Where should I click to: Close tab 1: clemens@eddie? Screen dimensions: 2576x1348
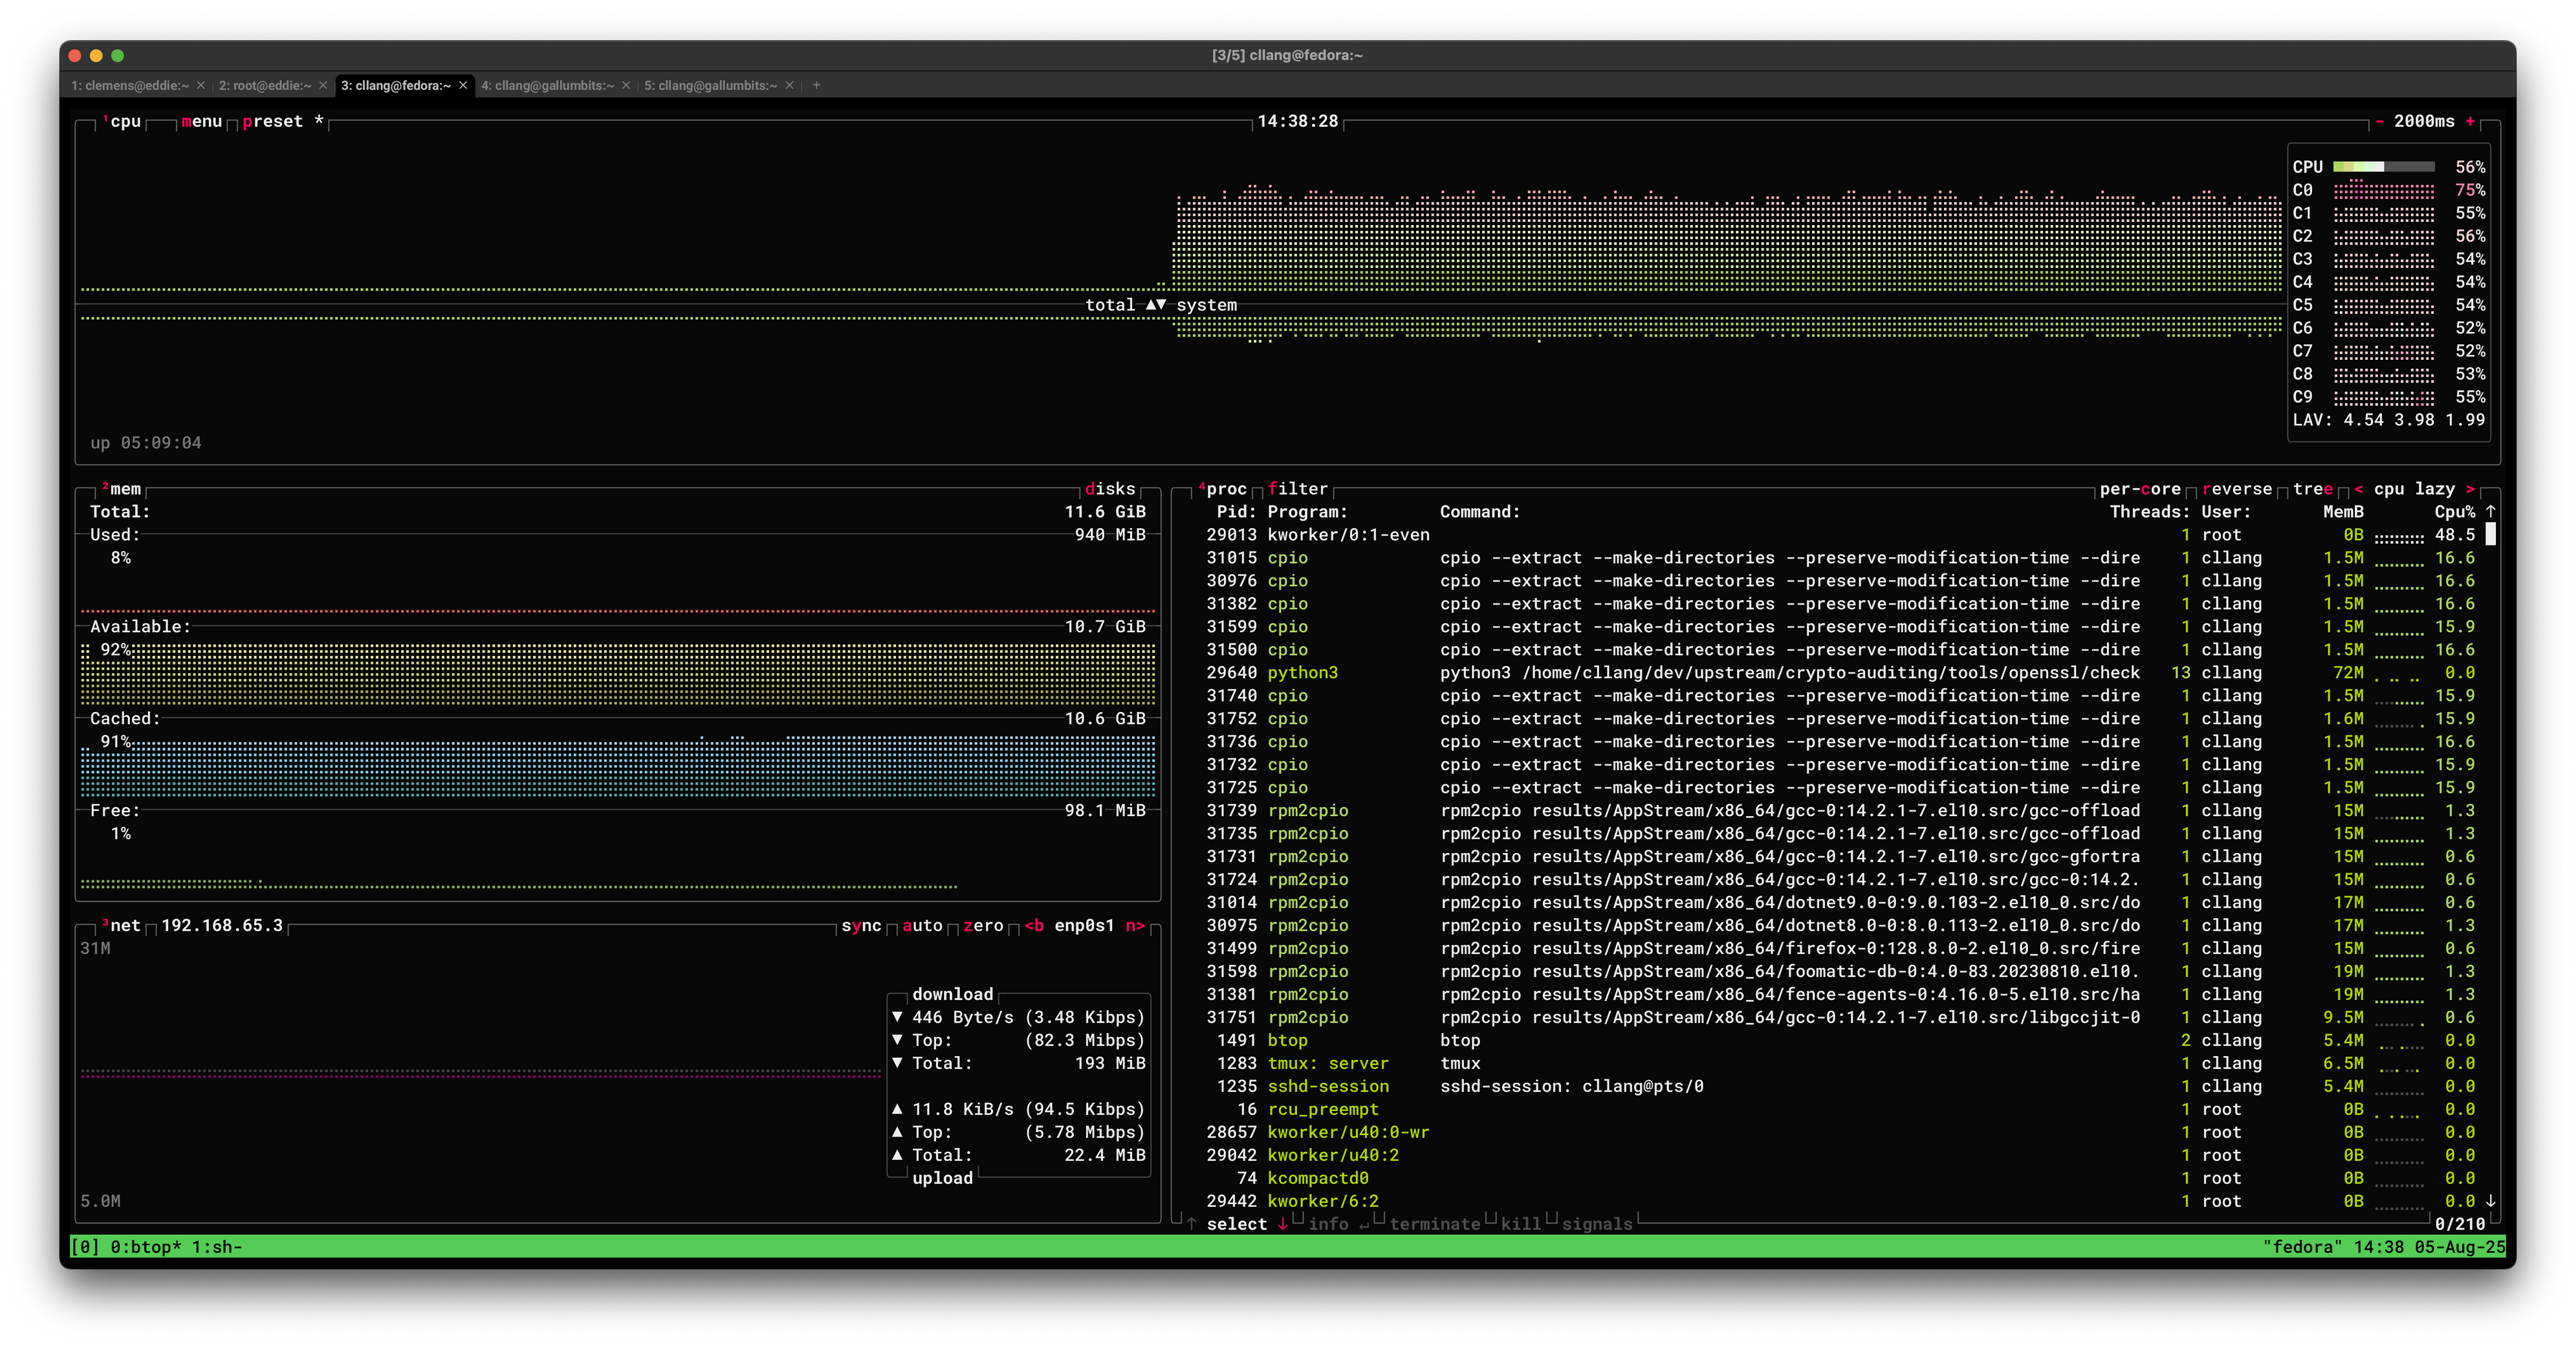point(201,85)
